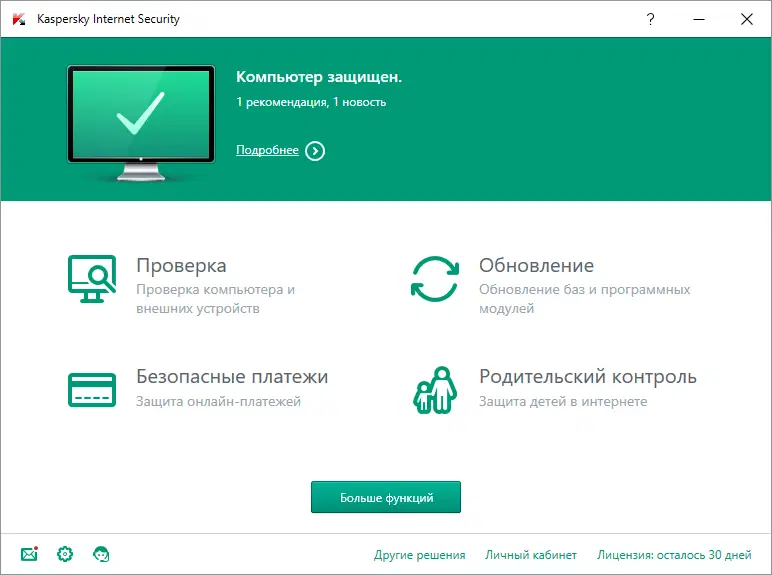The image size is (772, 575).
Task: Click the Защита детей в интернете description
Action: pos(563,402)
